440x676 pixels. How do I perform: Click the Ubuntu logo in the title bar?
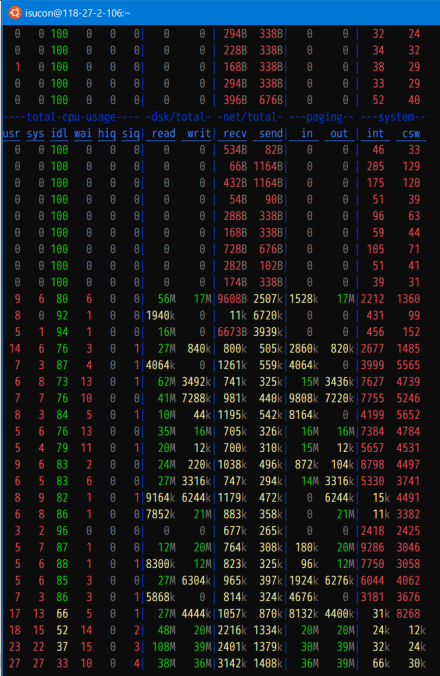(x=15, y=13)
